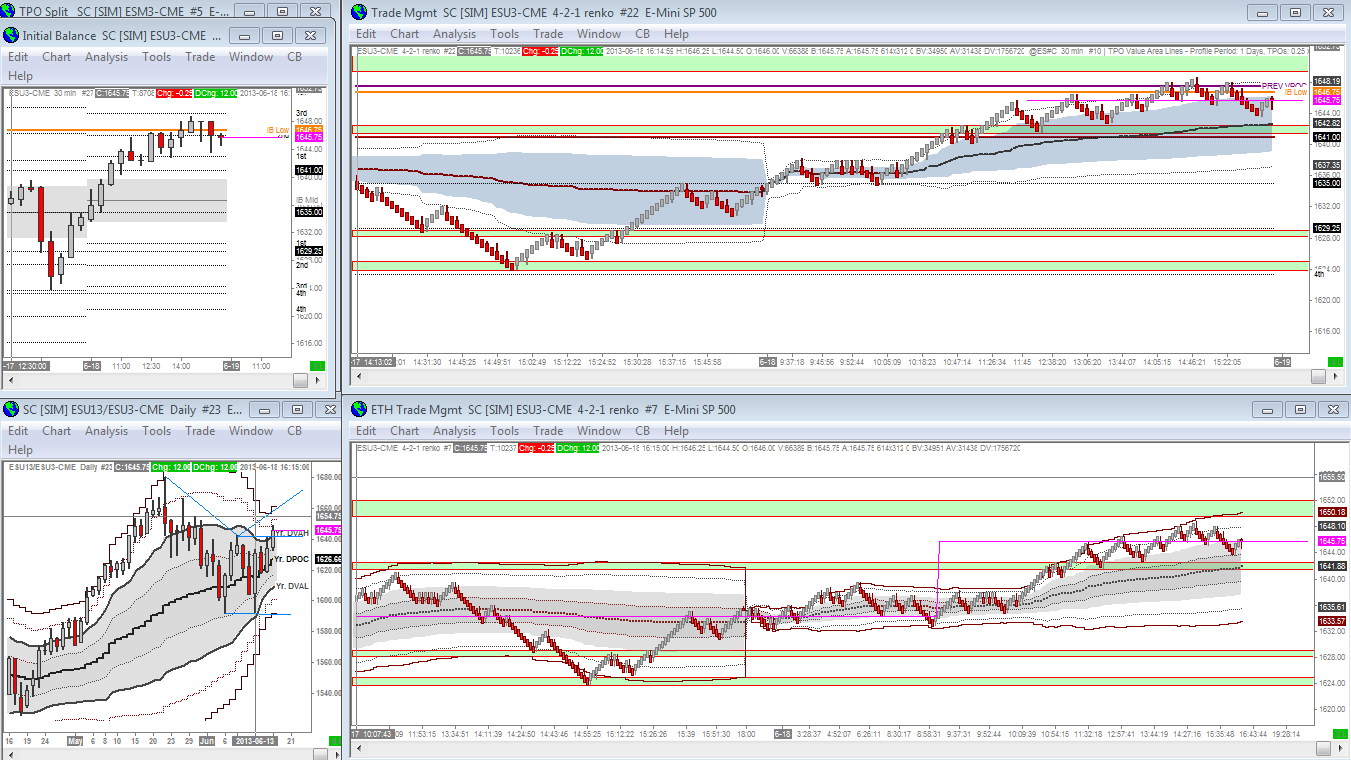Open the Trade menu in ETH Trade Mgmt window

[x=548, y=431]
